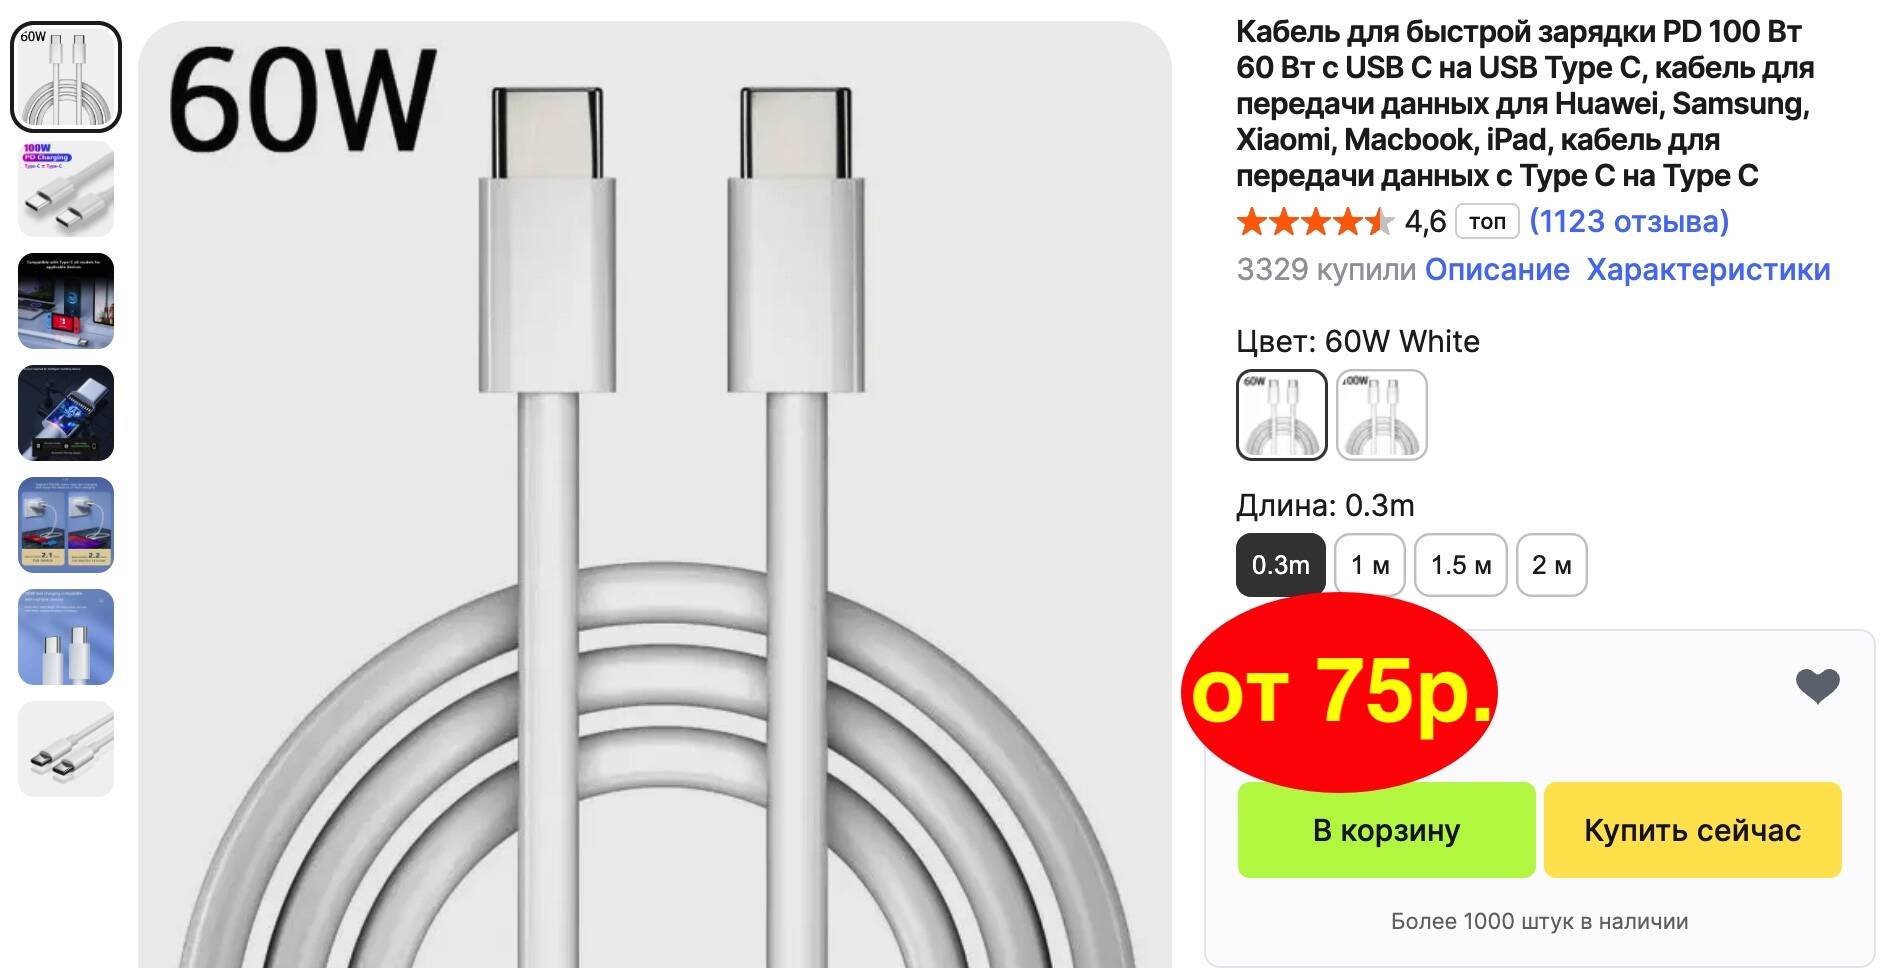Jump to Описание section
The height and width of the screenshot is (968, 1888).
coord(1497,269)
